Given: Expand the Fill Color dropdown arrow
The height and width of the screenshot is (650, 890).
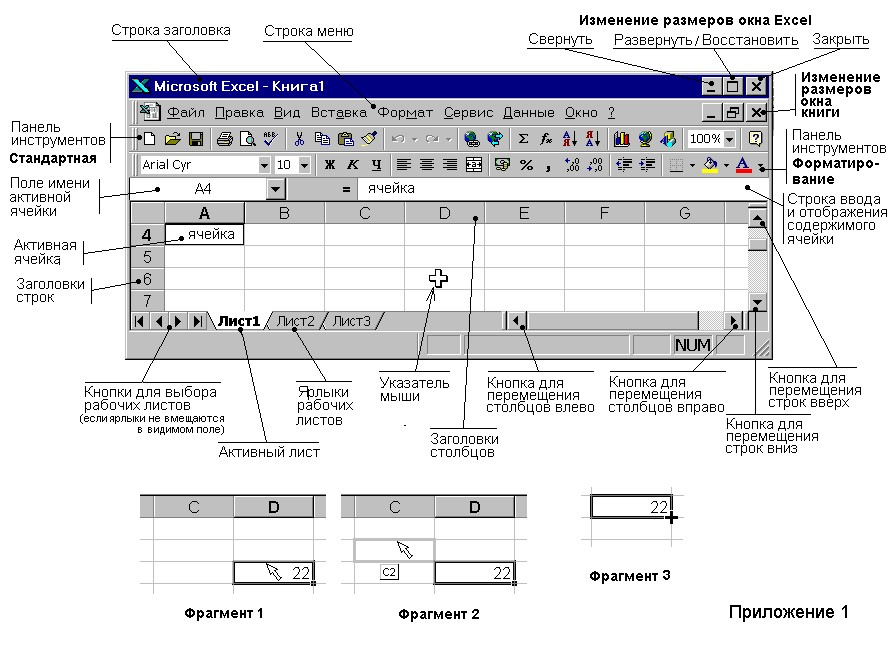Looking at the screenshot, I should click(x=726, y=165).
